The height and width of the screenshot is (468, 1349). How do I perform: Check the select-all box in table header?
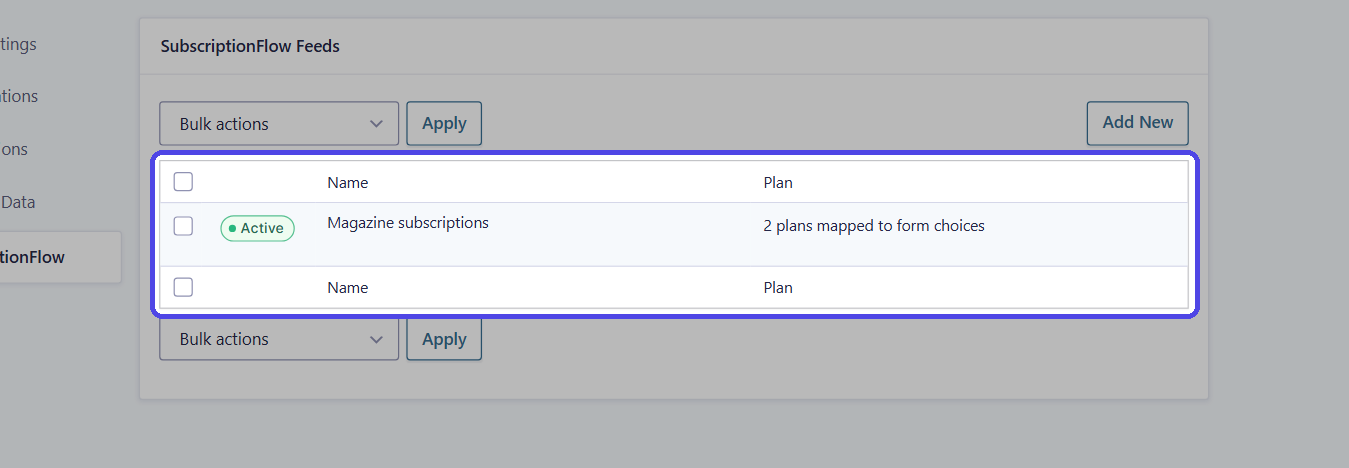click(183, 182)
